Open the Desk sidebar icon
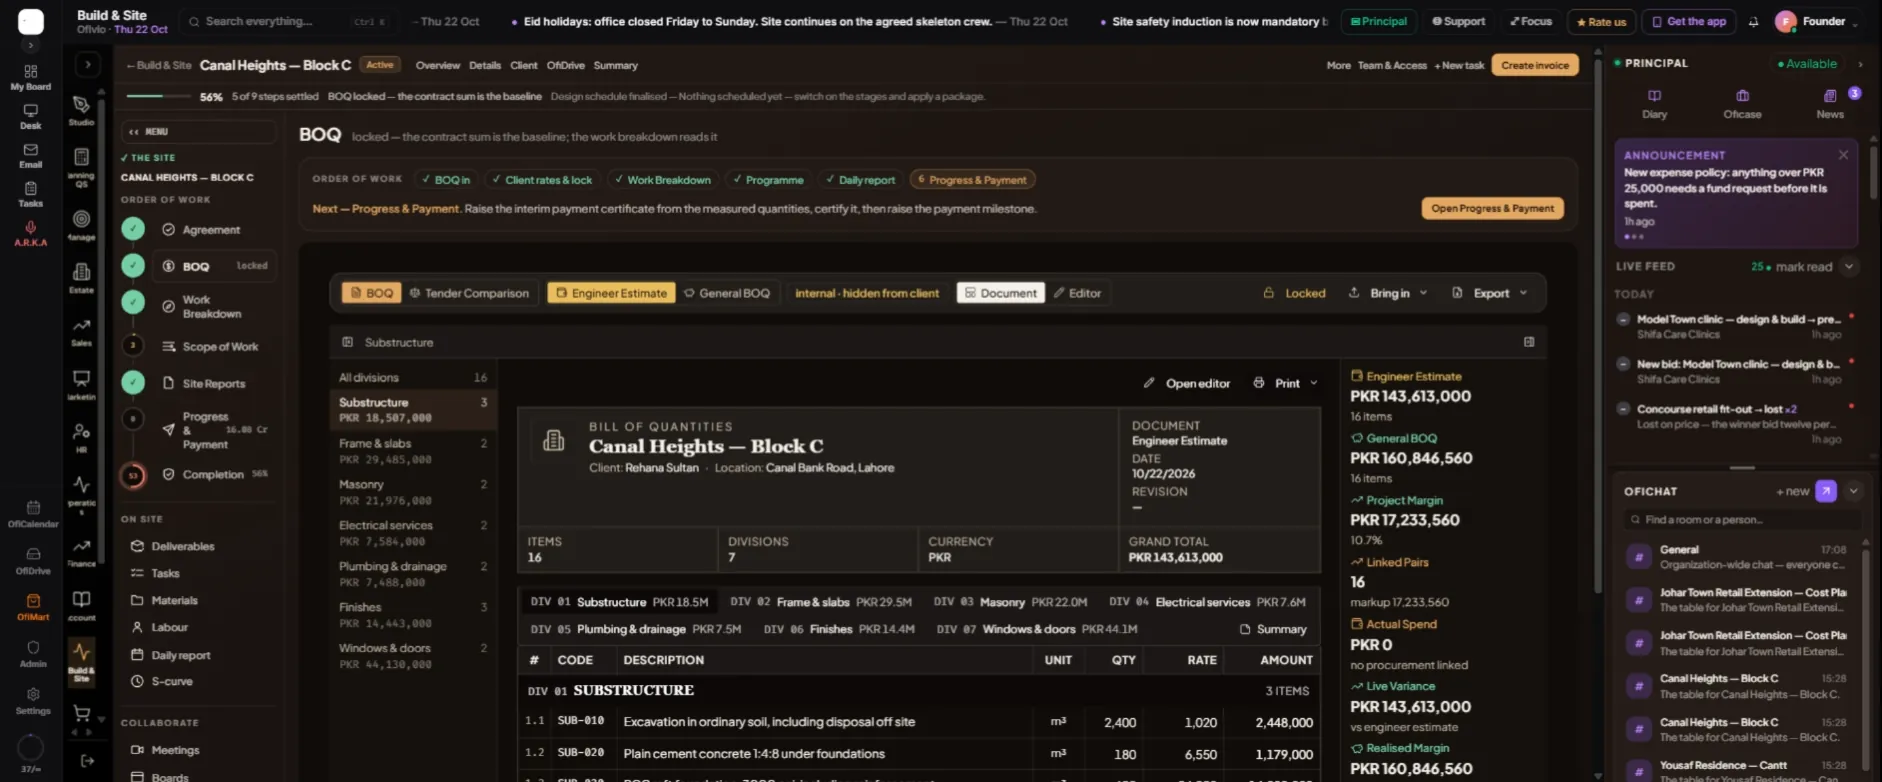 click(31, 116)
